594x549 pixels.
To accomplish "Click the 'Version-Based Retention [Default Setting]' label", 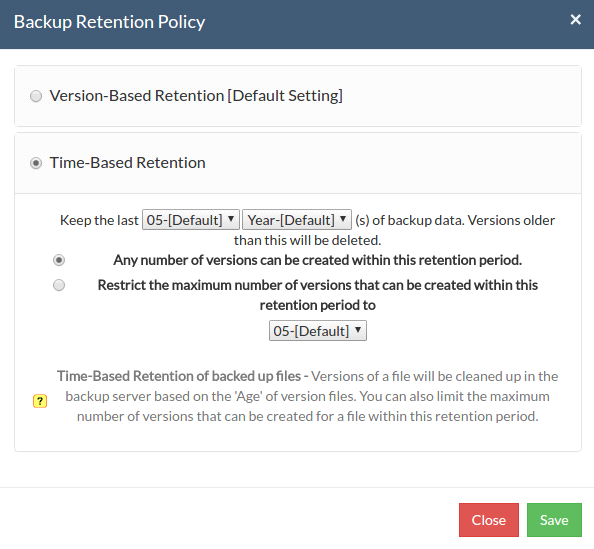I will [196, 96].
